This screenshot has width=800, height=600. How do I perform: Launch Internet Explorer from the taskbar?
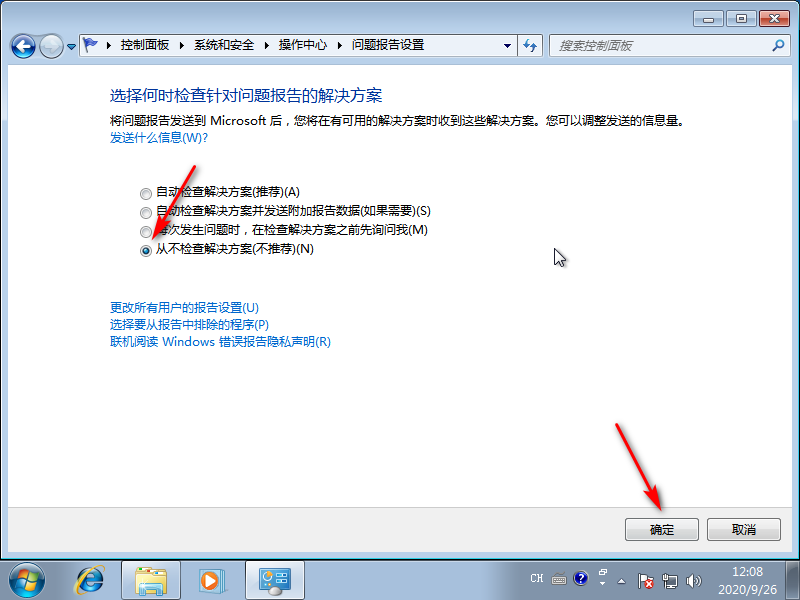pyautogui.click(x=90, y=580)
